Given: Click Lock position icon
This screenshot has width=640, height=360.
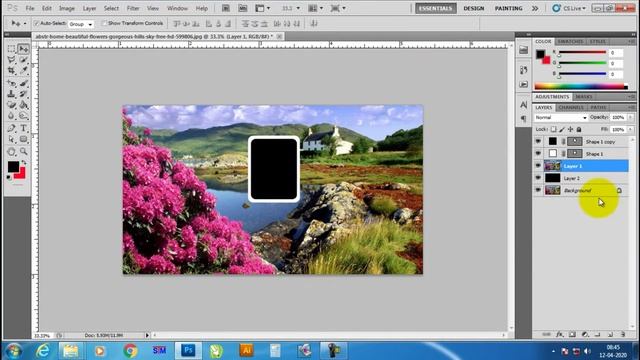Looking at the screenshot, I should [x=570, y=129].
